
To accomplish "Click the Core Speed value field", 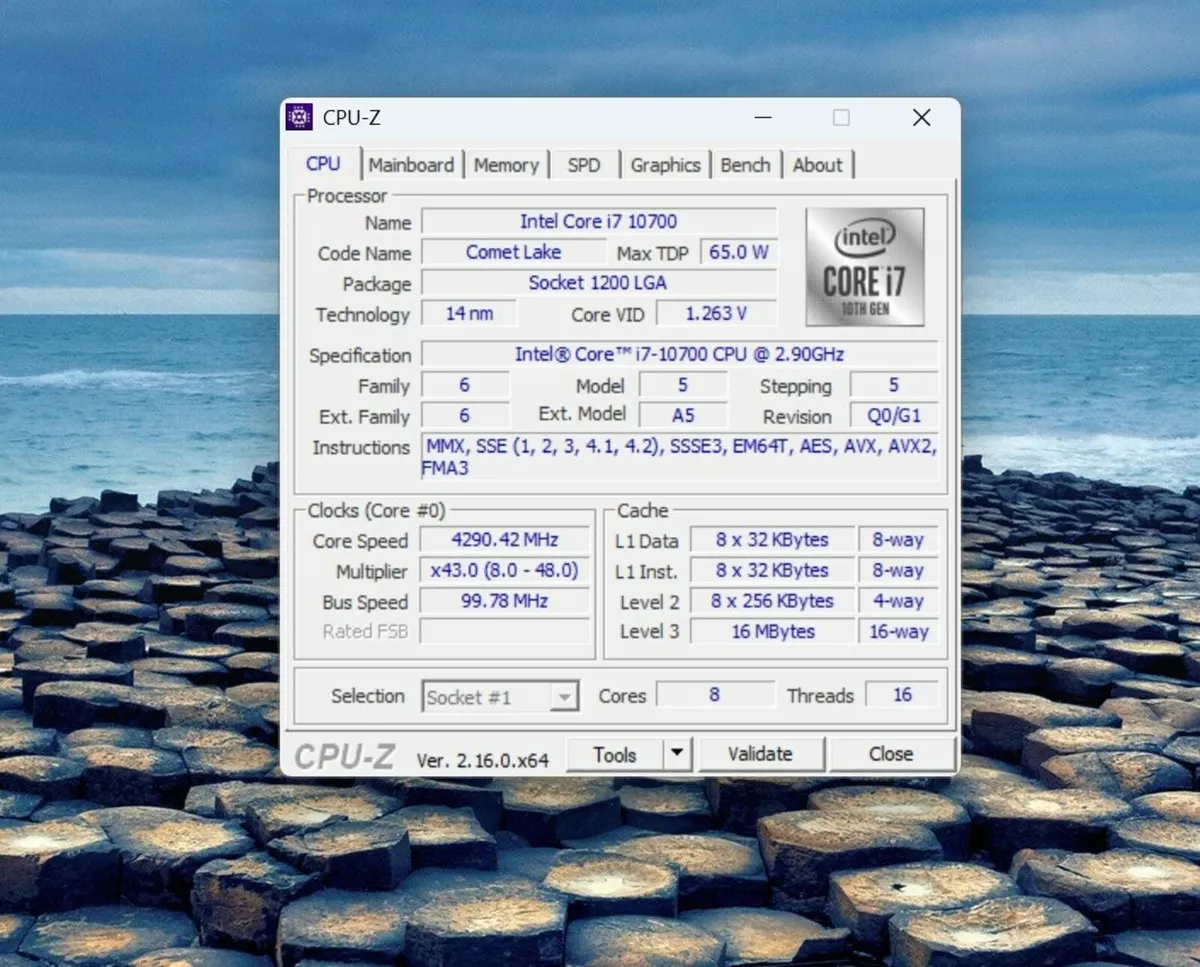I will coord(504,540).
